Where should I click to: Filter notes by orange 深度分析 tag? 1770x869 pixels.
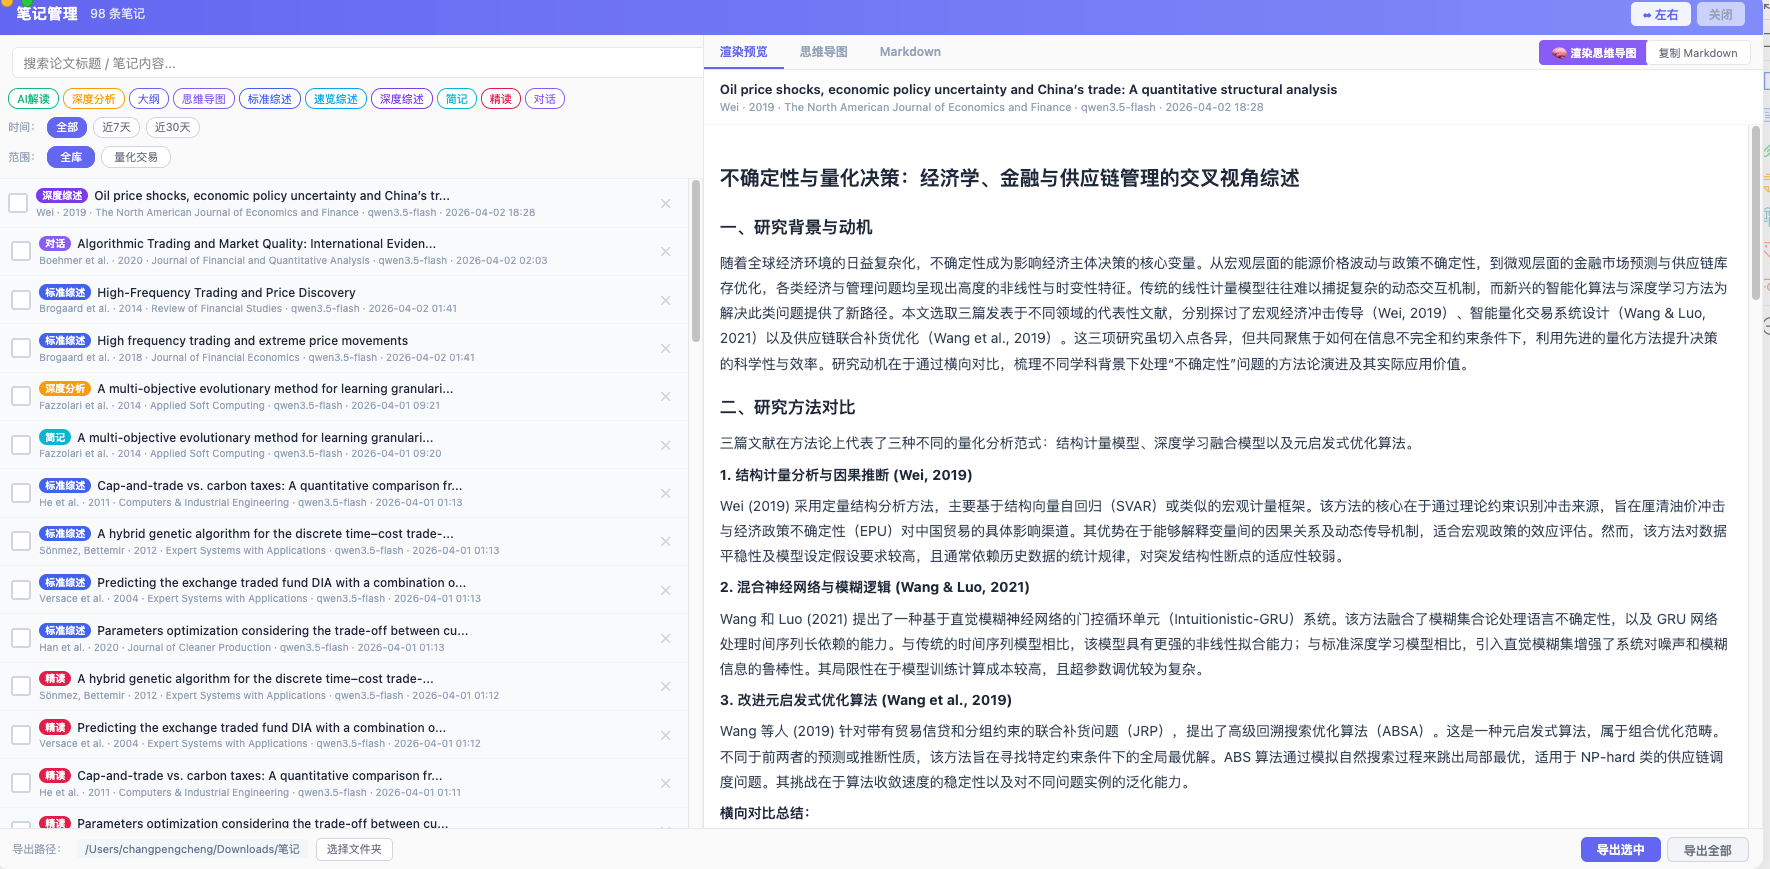pyautogui.click(x=94, y=99)
